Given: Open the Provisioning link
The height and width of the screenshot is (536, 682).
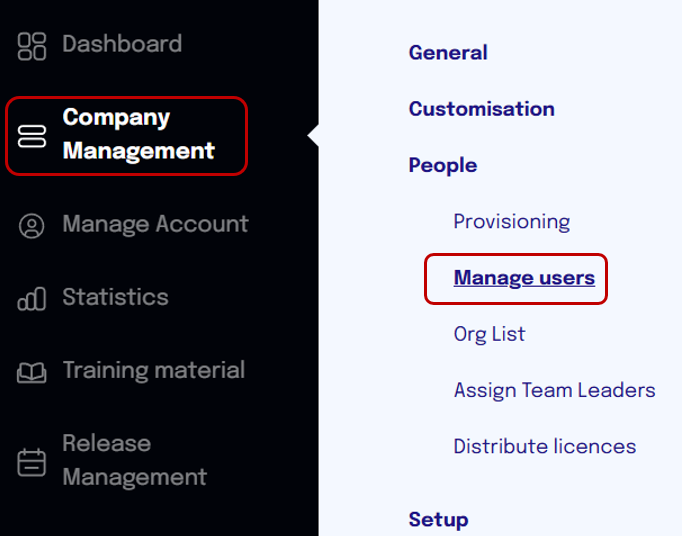Looking at the screenshot, I should [512, 222].
